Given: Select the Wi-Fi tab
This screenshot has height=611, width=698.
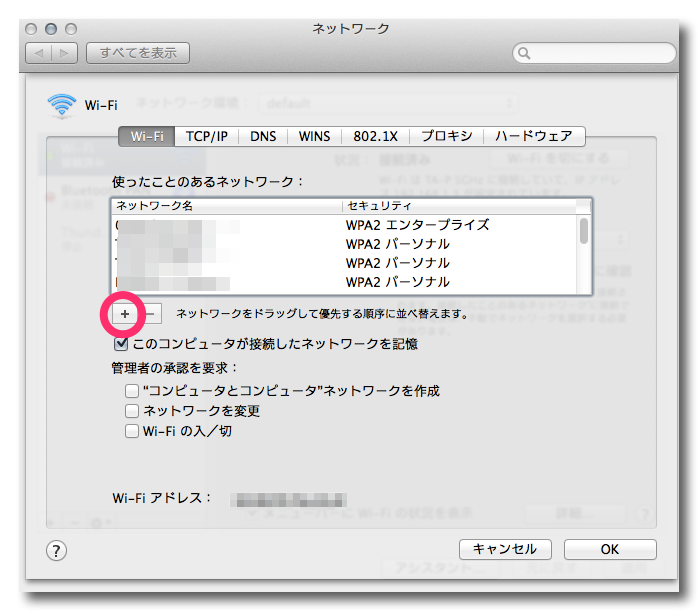Looking at the screenshot, I should coord(147,136).
